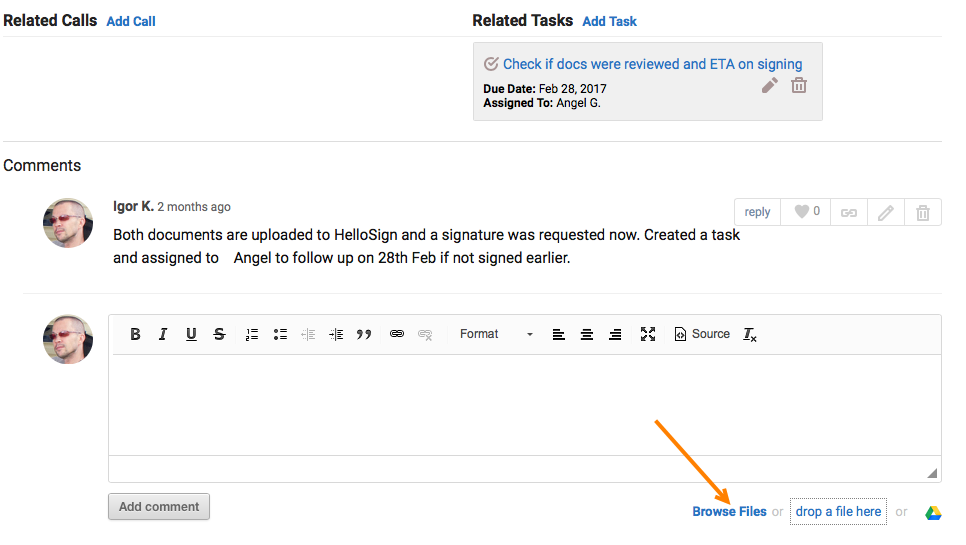
Task: Decrease indent in comment editor
Action: (x=308, y=334)
